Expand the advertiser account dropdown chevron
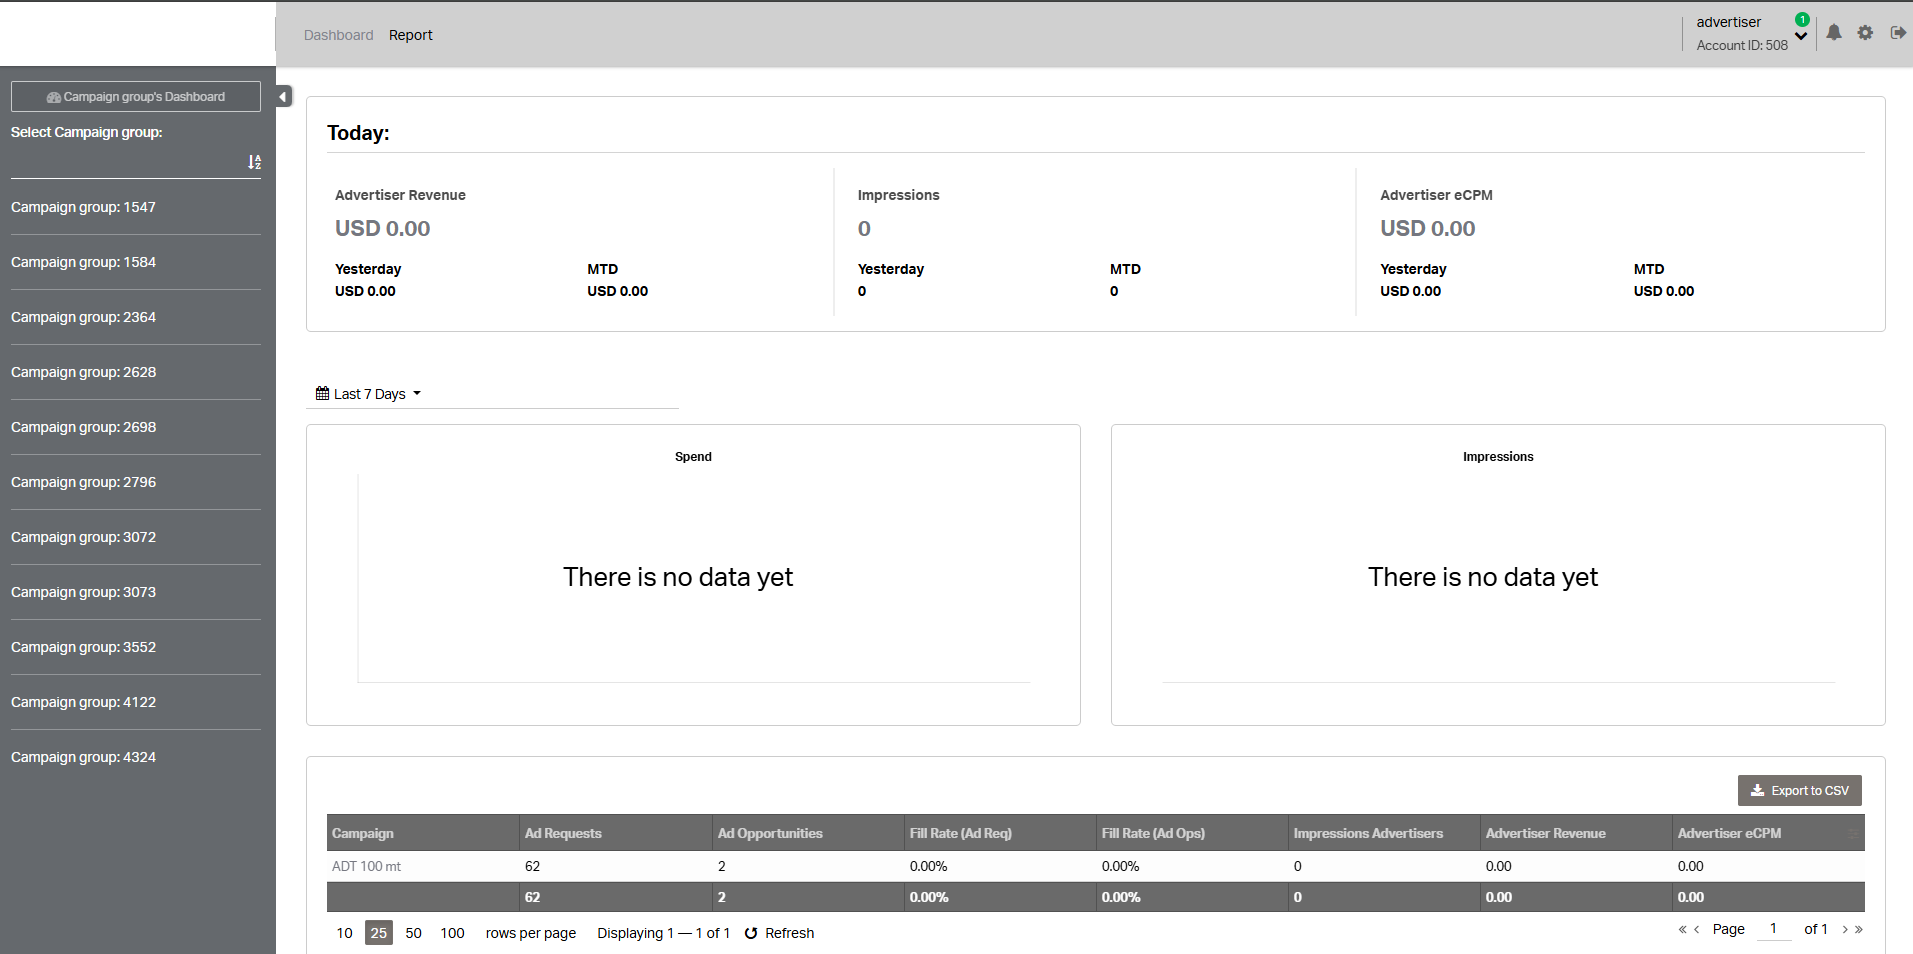 point(1801,37)
